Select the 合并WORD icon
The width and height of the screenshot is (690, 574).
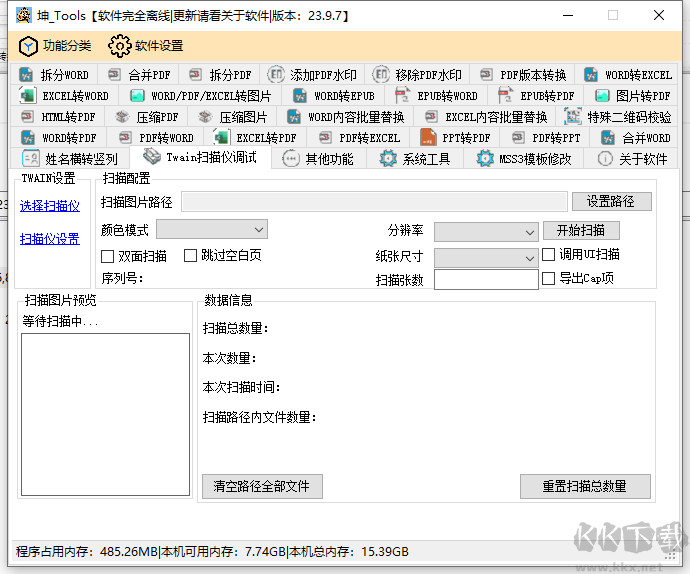608,138
